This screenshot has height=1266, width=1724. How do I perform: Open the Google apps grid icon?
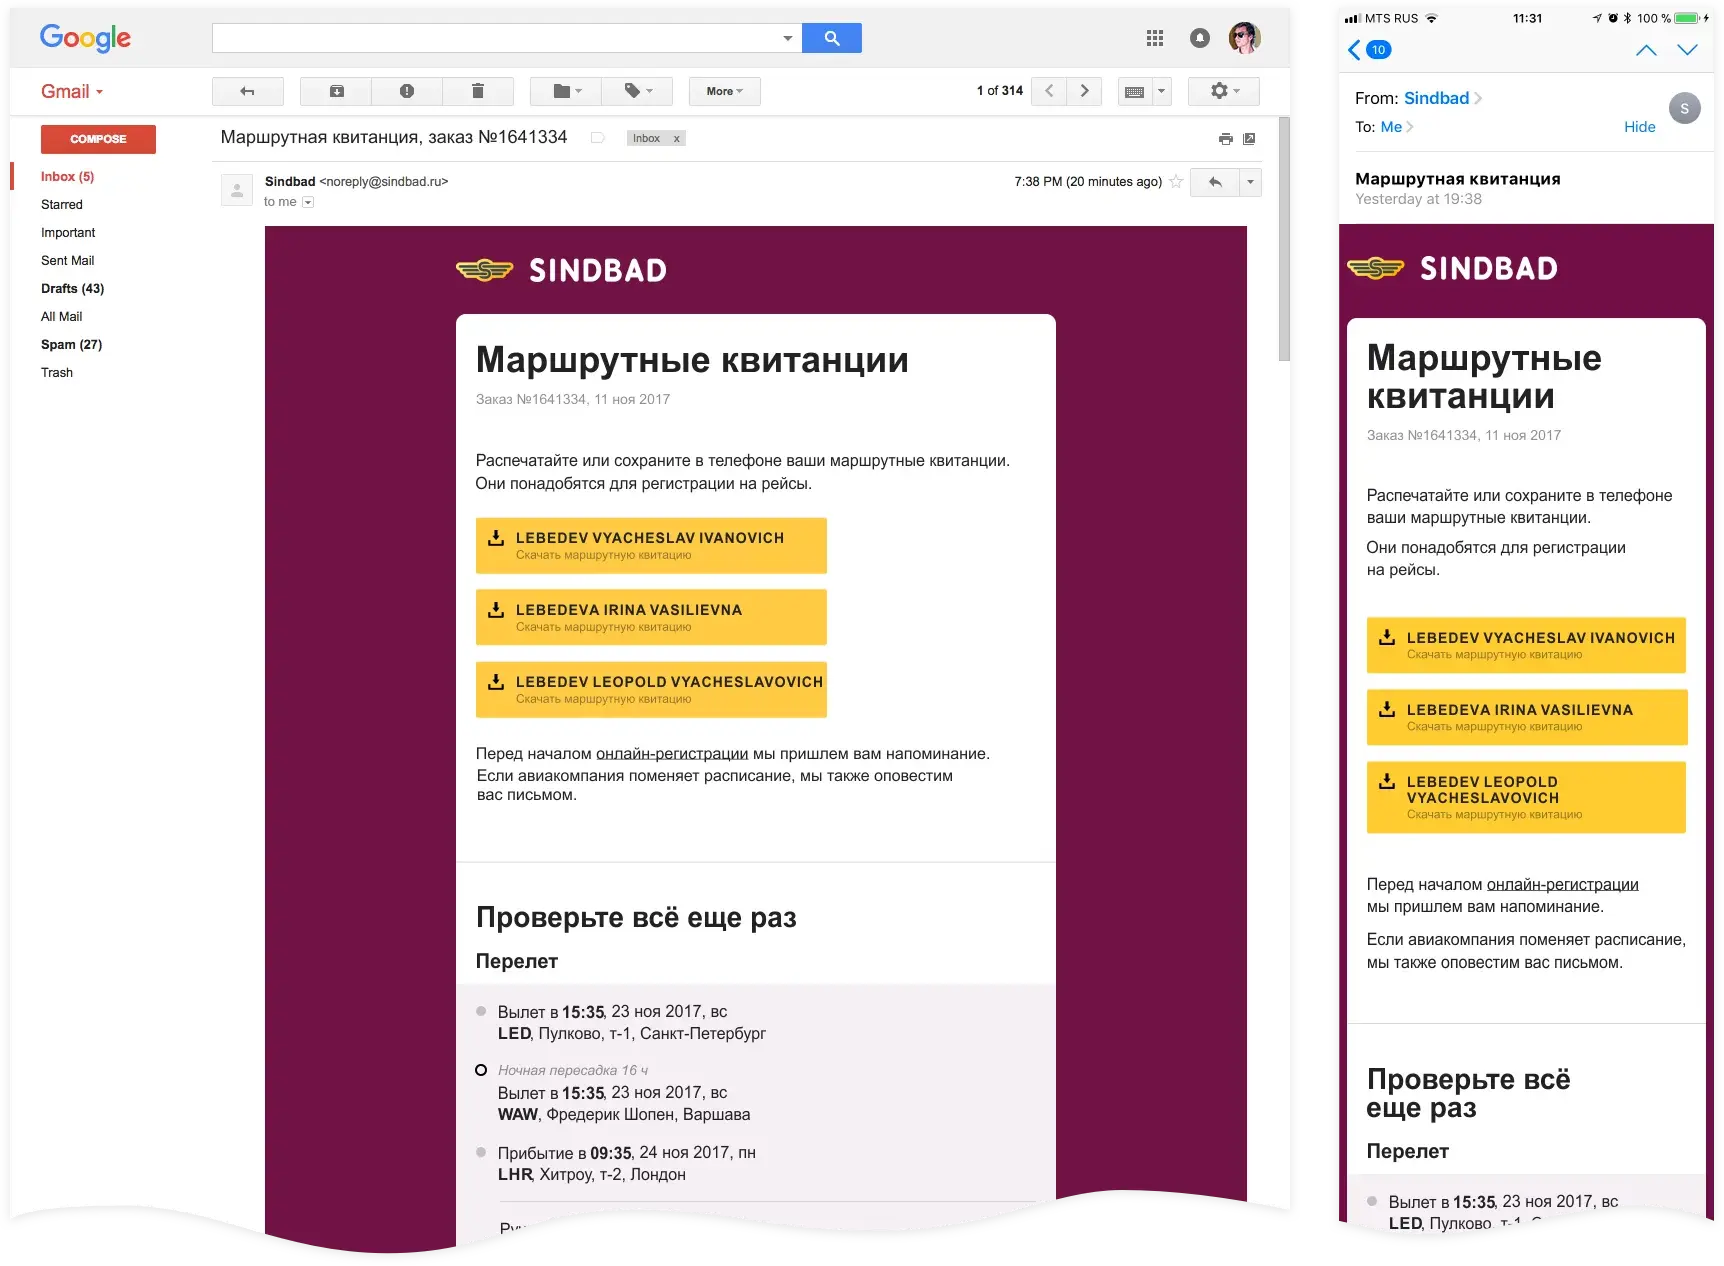pos(1155,38)
